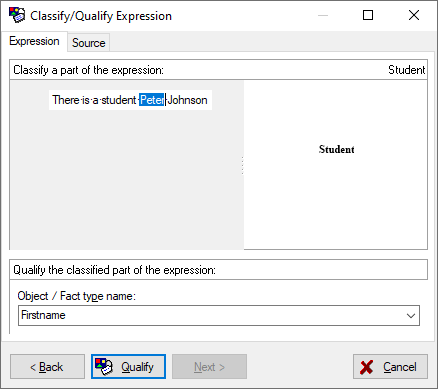Select the bold Student node in right pane
This screenshot has width=440, height=391.
point(336,149)
